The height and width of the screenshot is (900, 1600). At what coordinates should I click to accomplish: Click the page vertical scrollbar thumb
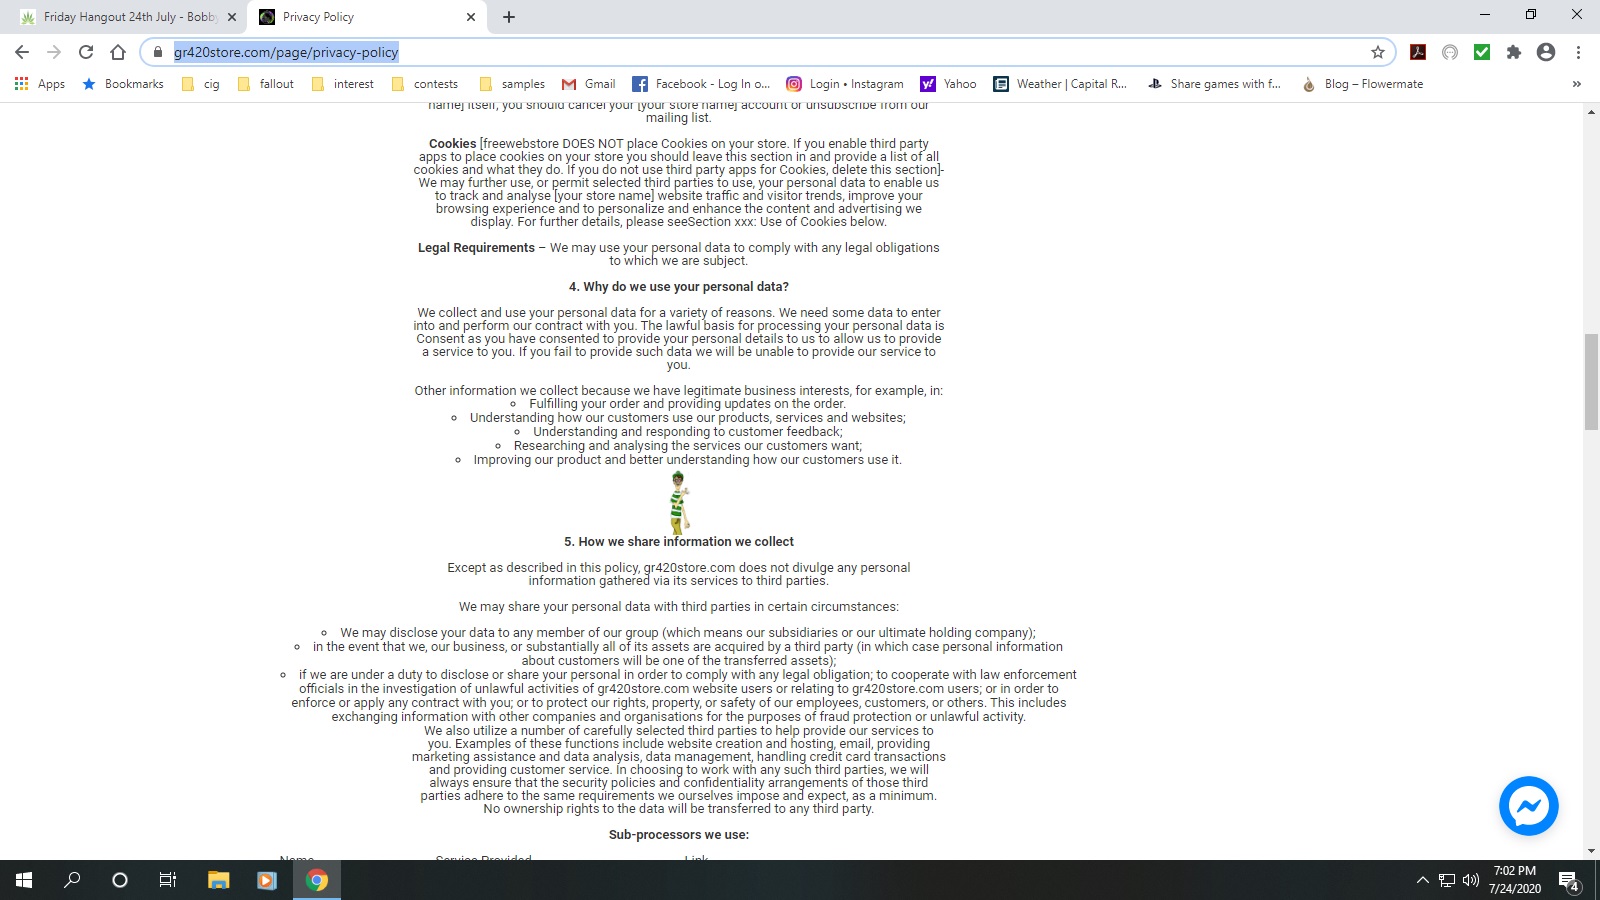1591,382
